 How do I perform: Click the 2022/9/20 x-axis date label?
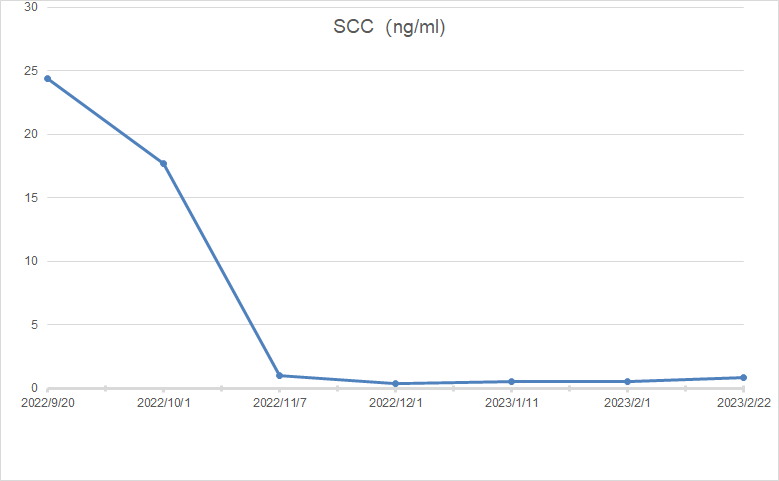coord(47,403)
